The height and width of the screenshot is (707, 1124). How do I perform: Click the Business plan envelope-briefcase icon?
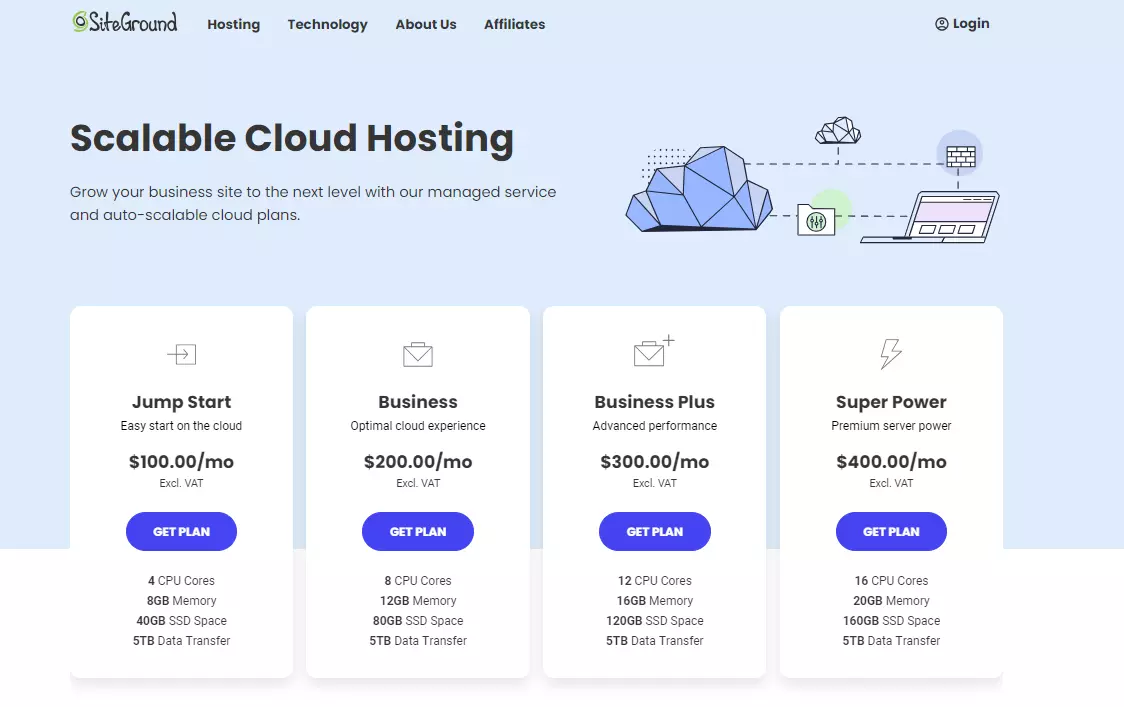[x=417, y=353]
